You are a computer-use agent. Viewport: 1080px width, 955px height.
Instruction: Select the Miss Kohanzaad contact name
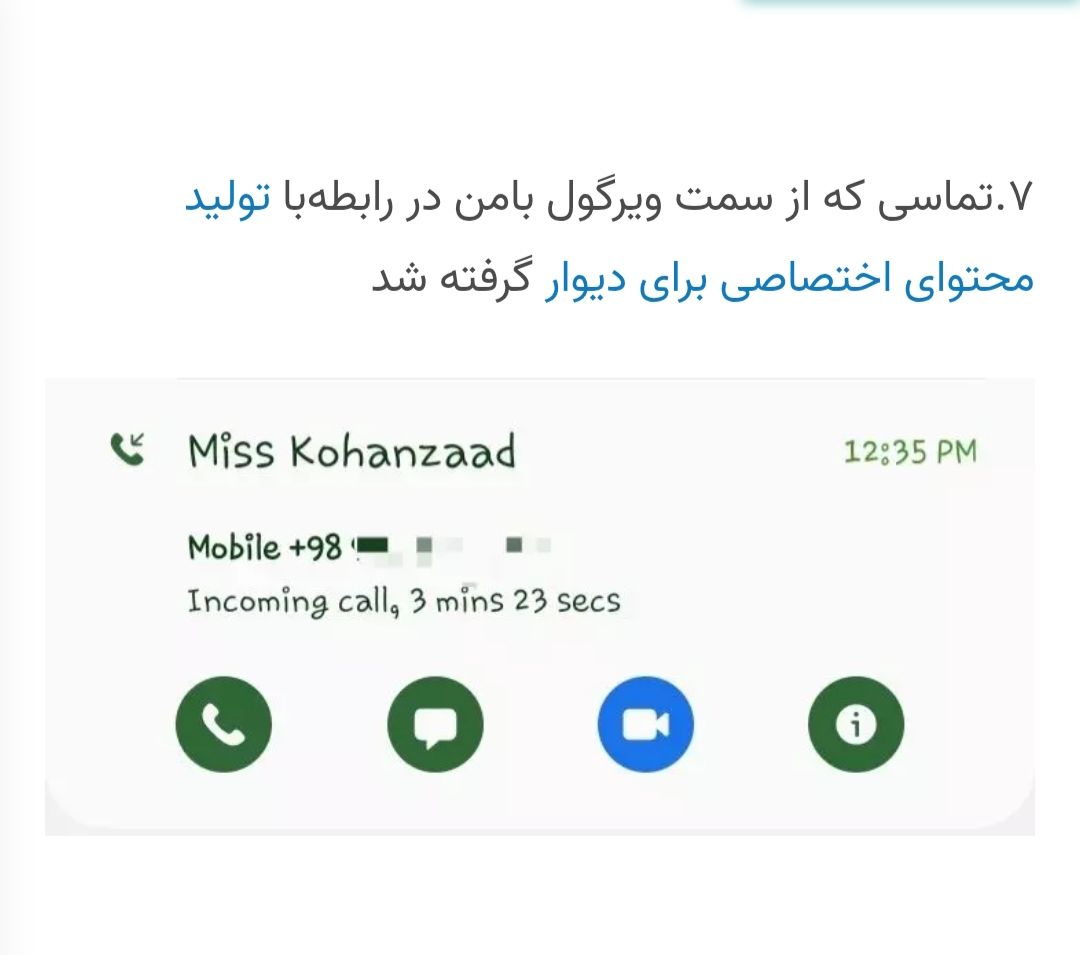click(351, 452)
